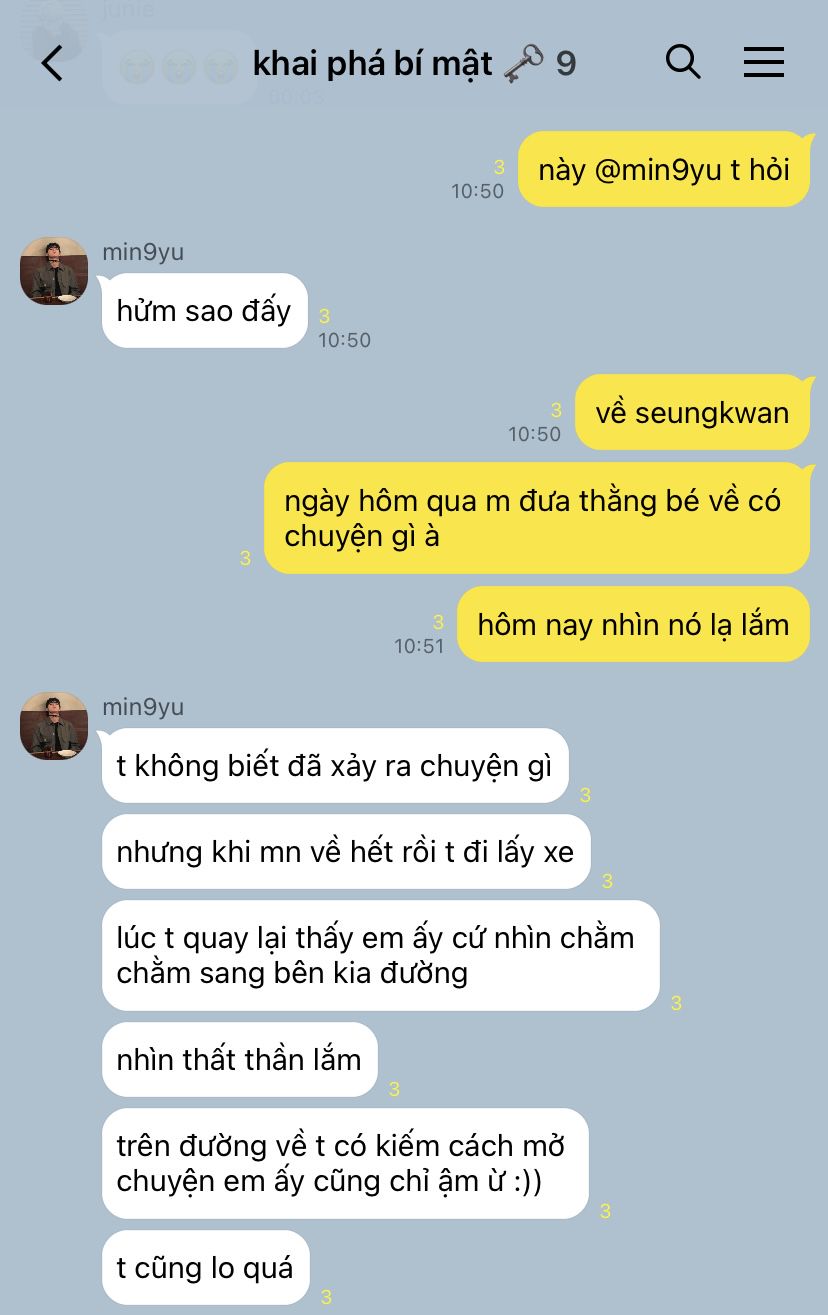Tap the @min9yu mention in yellow bubble

[657, 169]
